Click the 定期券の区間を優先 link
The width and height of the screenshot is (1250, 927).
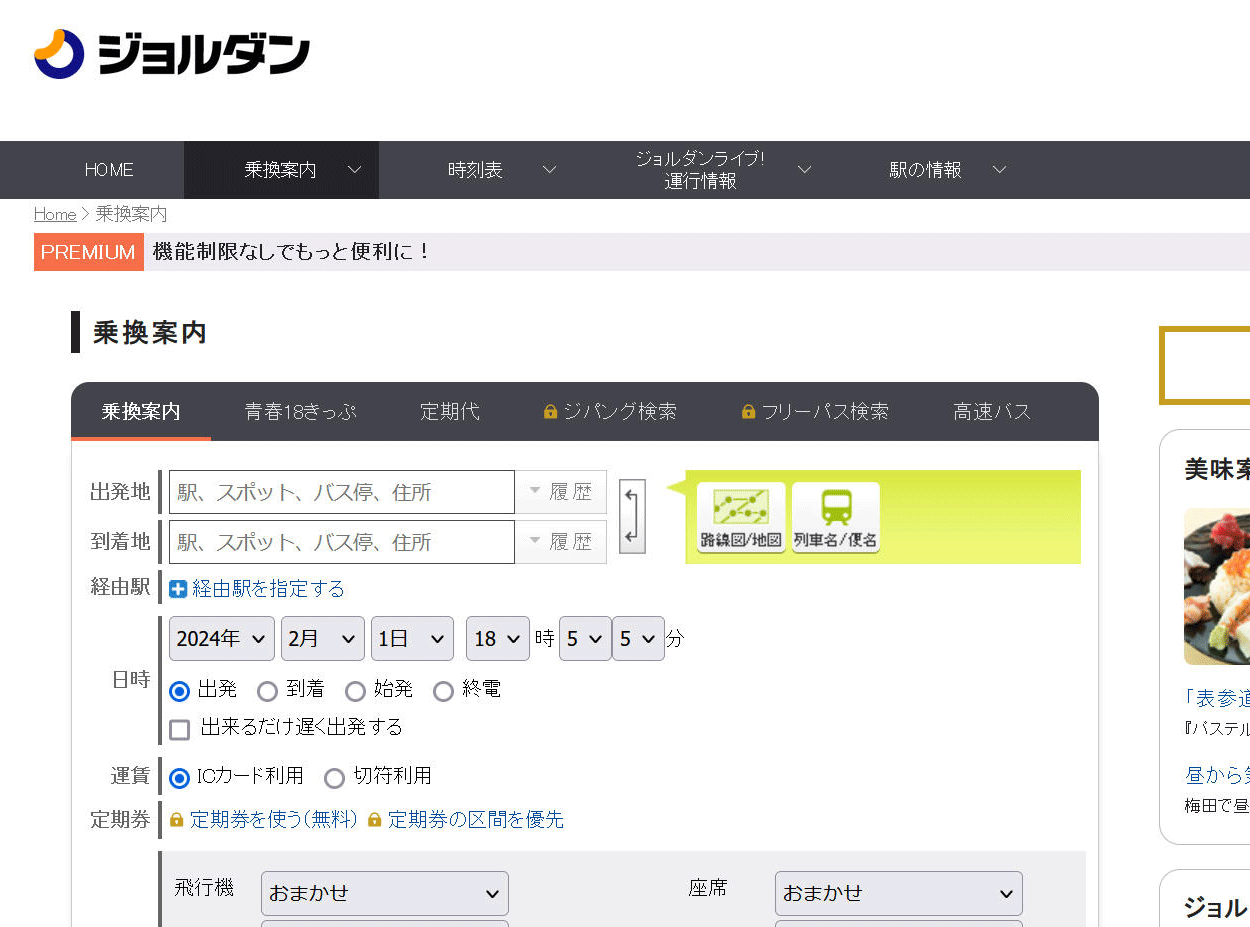(x=475, y=820)
